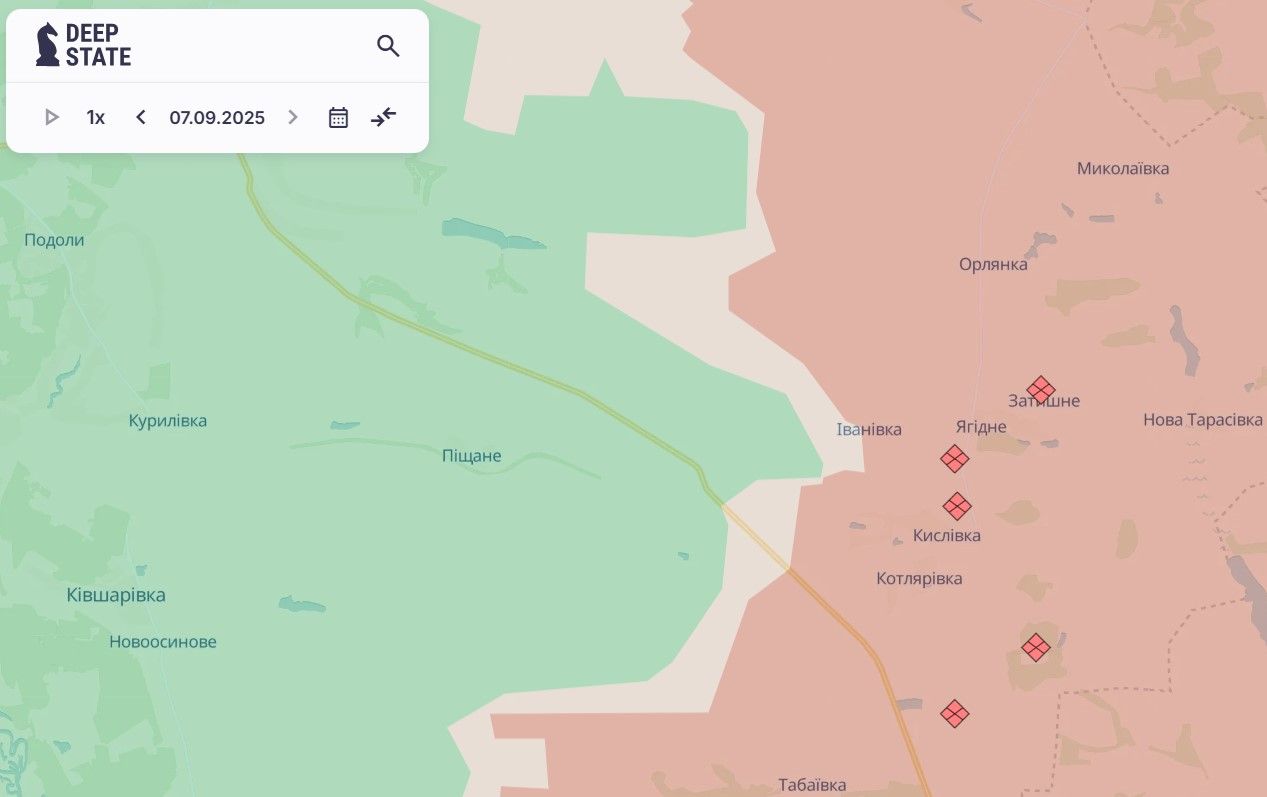Open the calendar date picker
1267x797 pixels.
(x=339, y=117)
